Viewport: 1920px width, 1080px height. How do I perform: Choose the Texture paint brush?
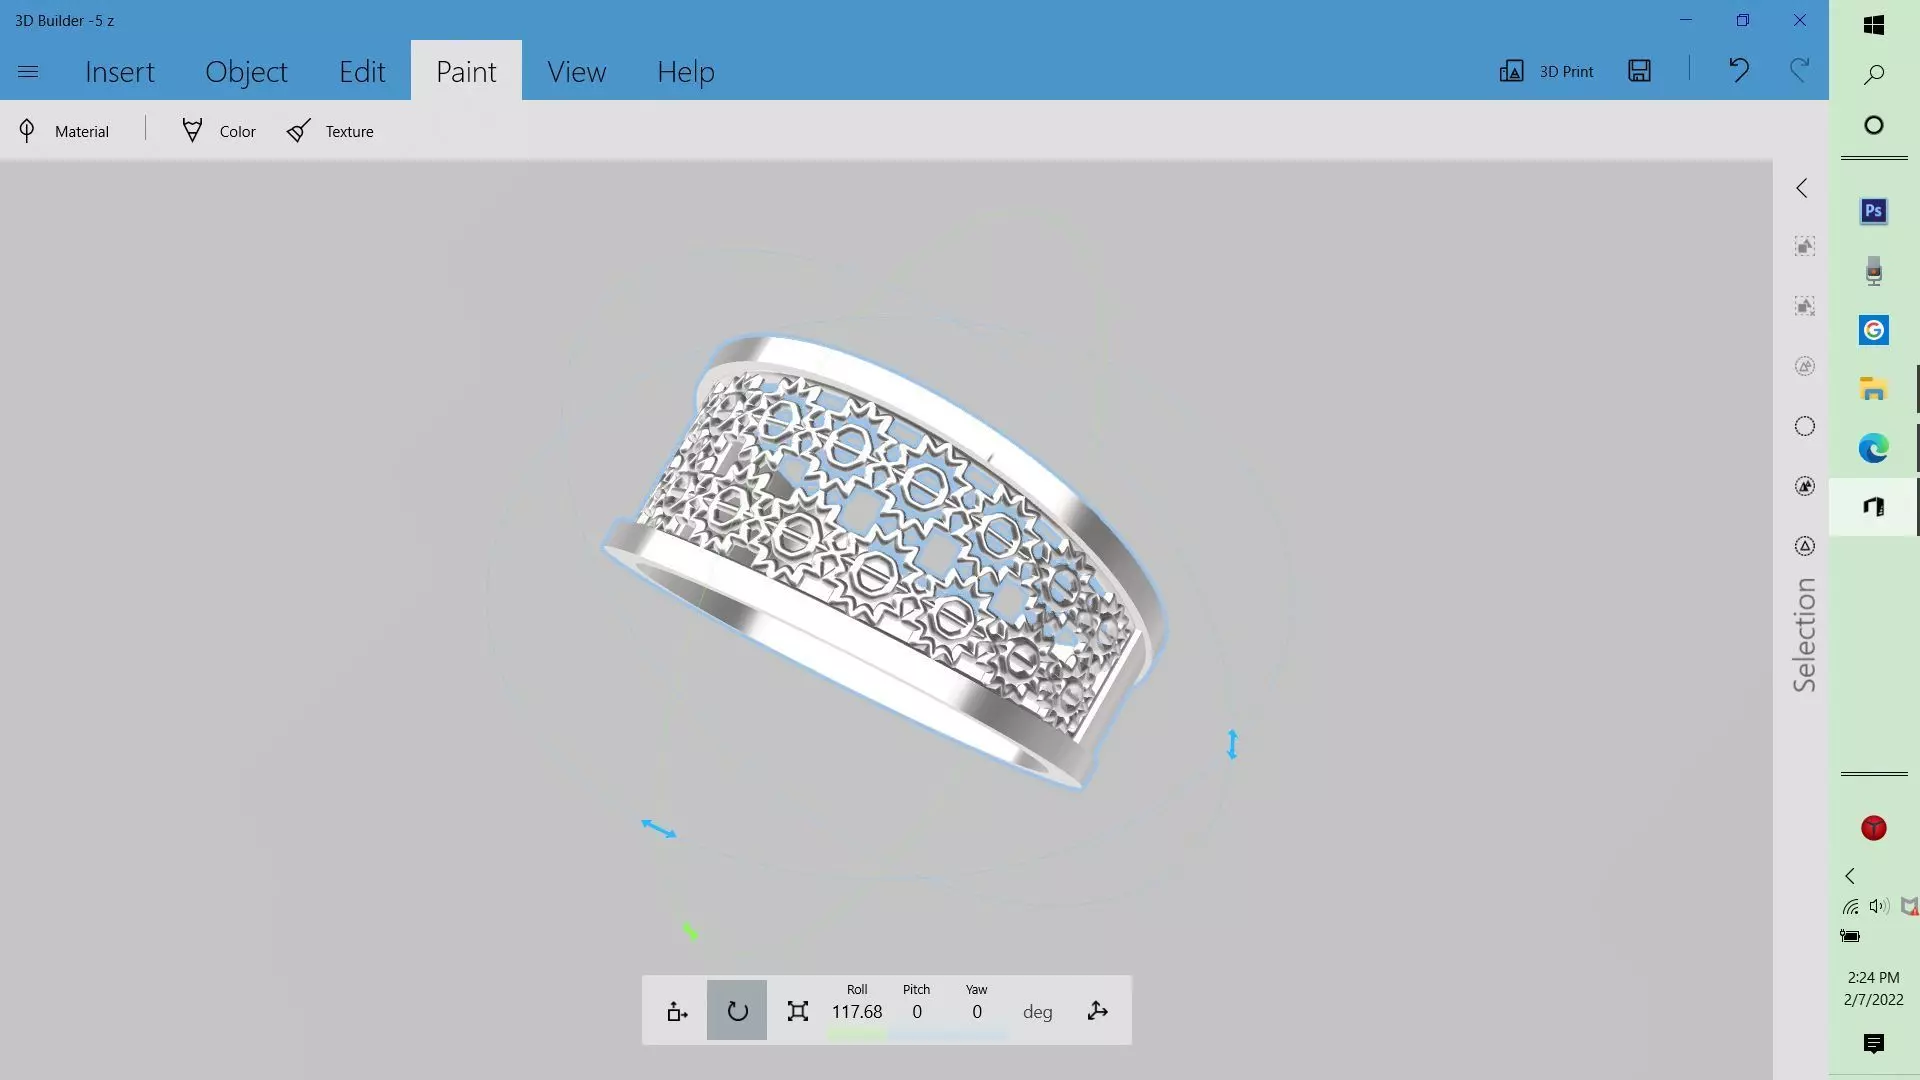tap(330, 131)
